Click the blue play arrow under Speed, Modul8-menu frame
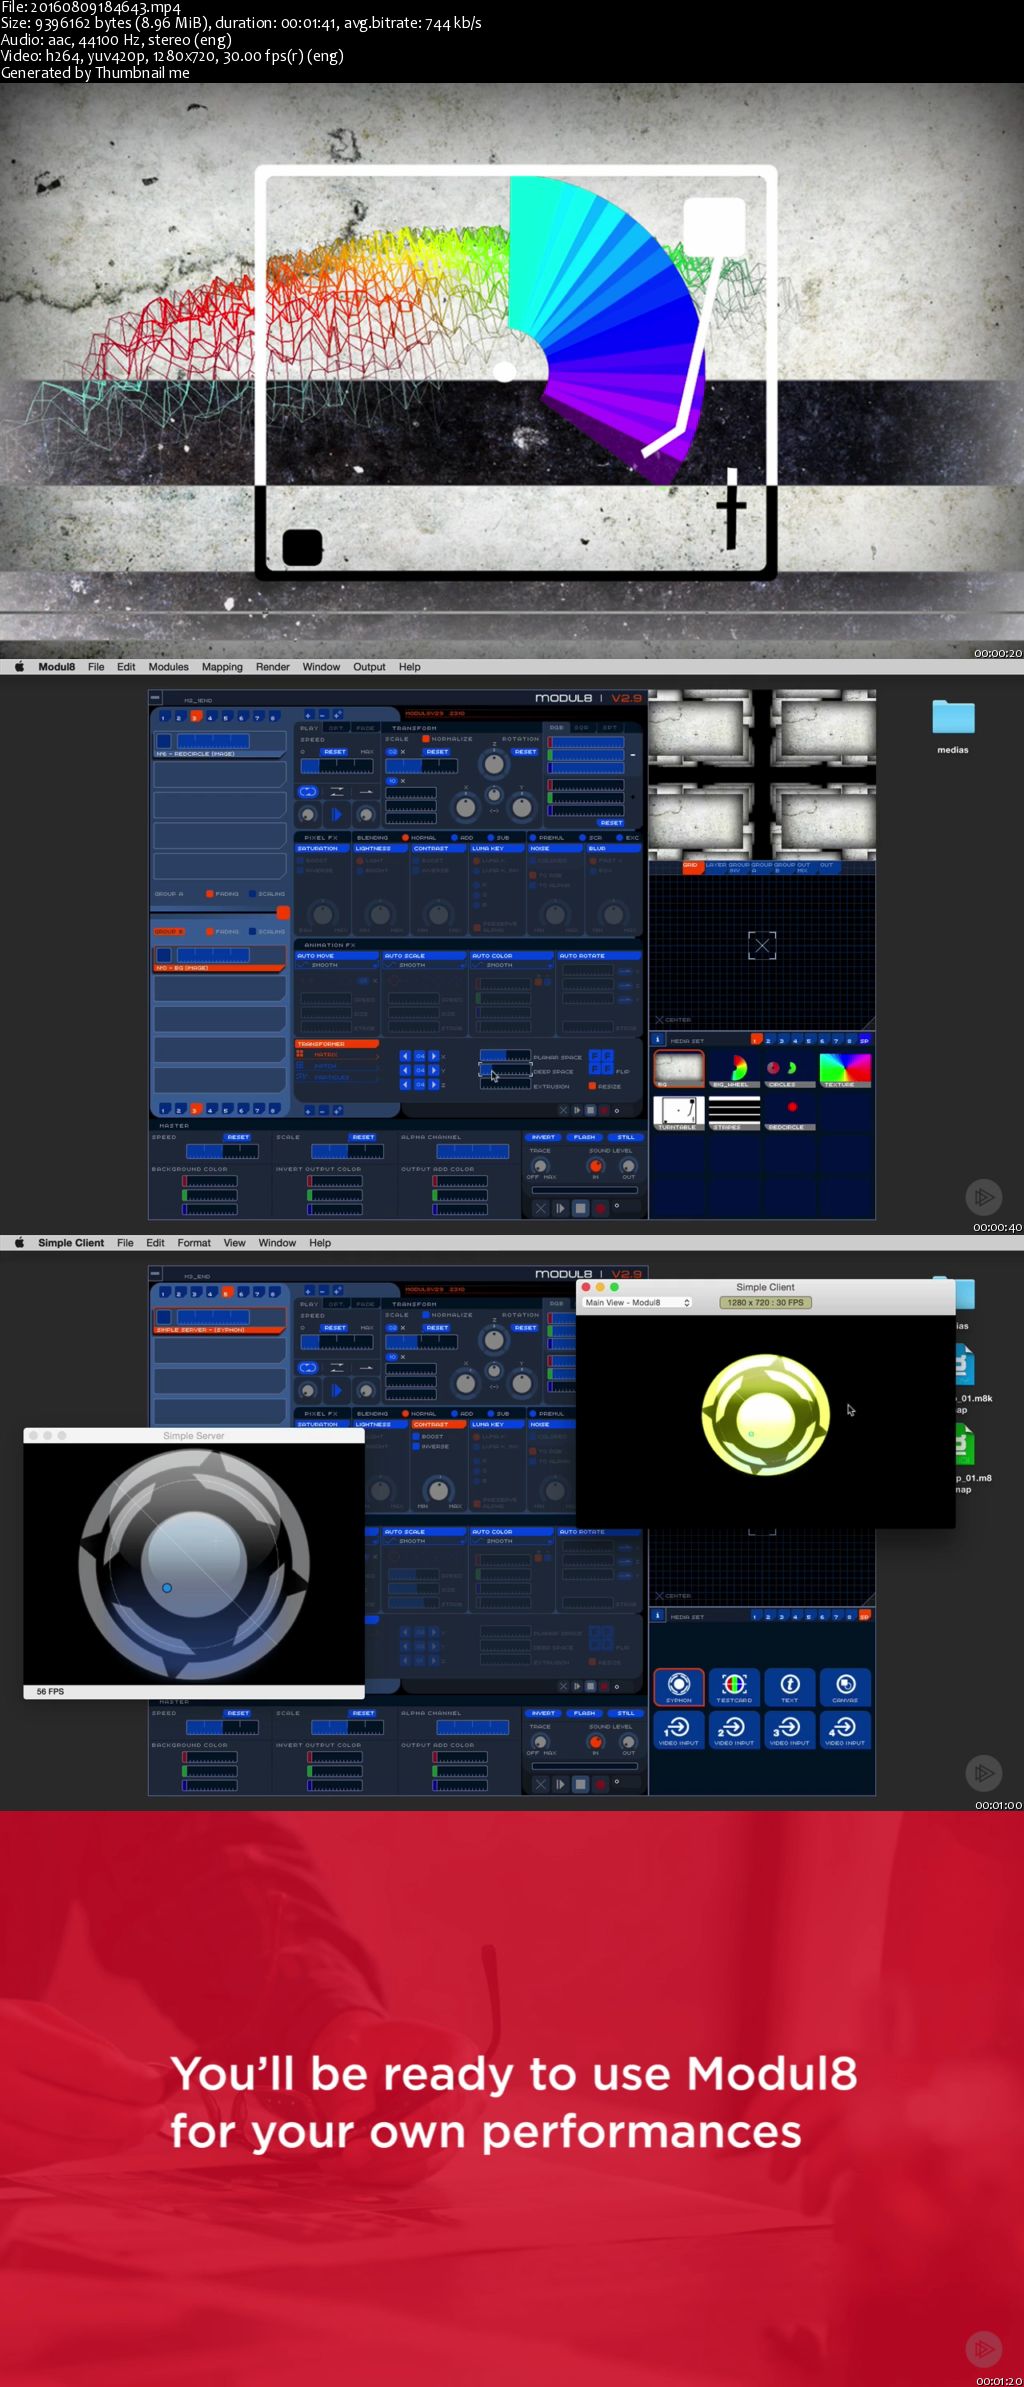This screenshot has height=2387, width=1024. (336, 815)
